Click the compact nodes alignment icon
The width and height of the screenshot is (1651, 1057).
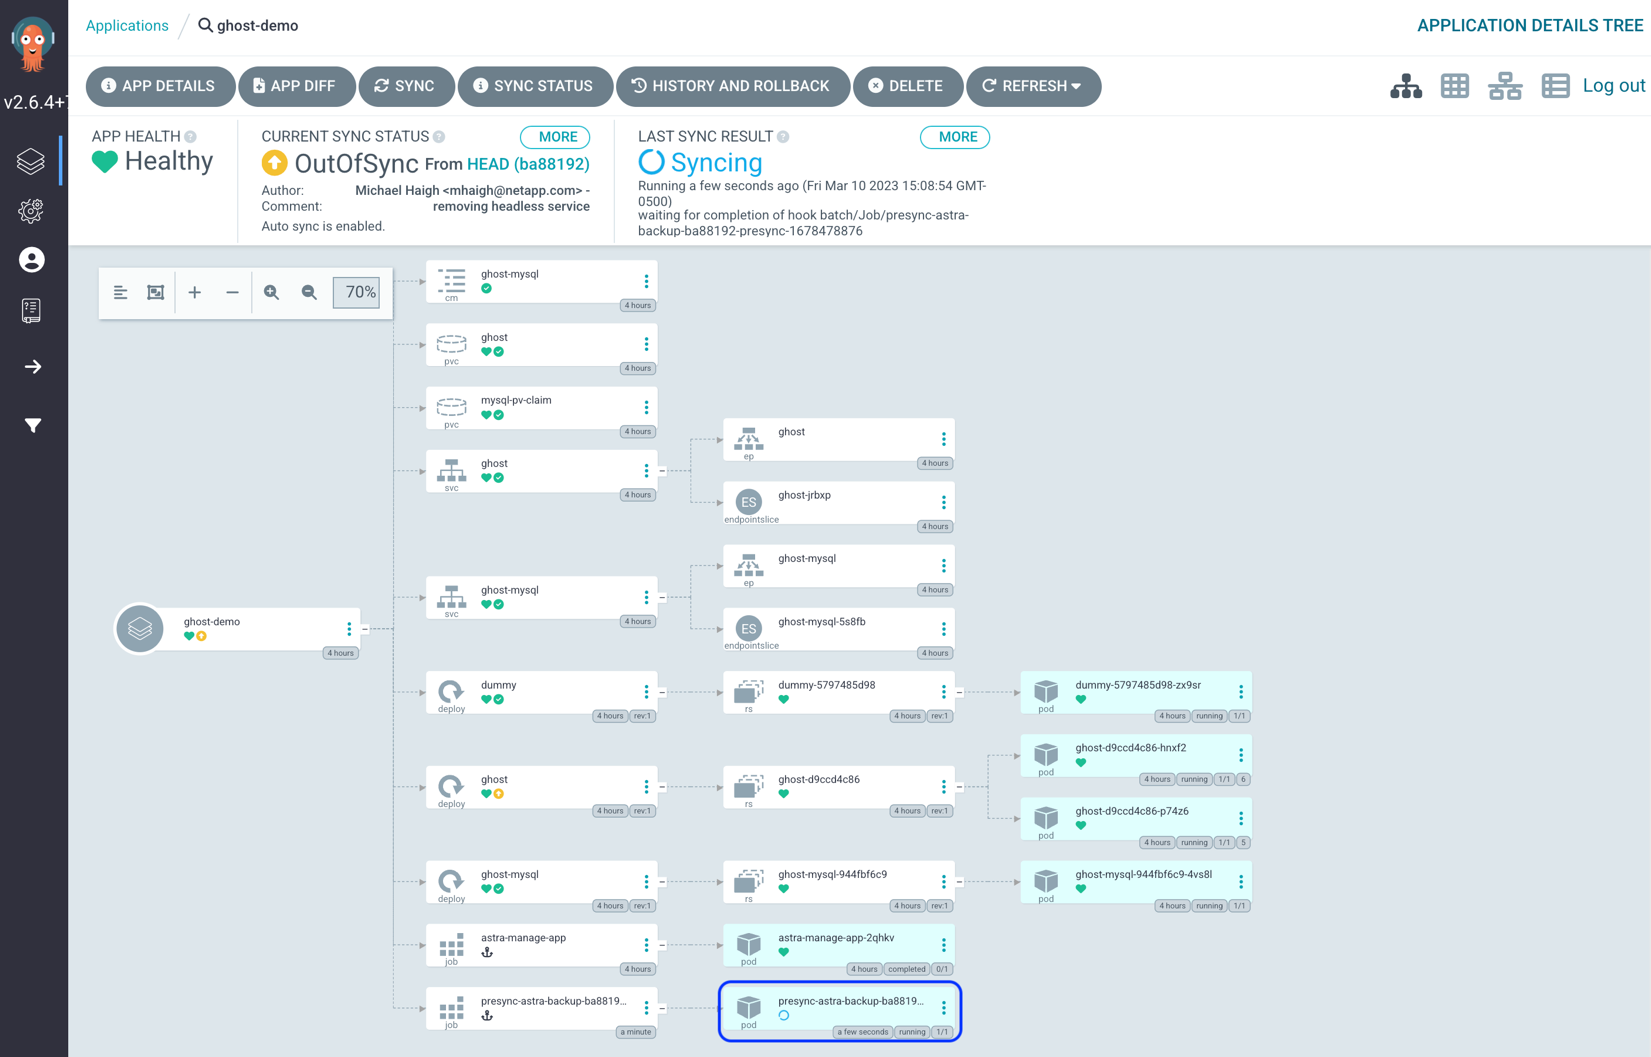pyautogui.click(x=120, y=293)
